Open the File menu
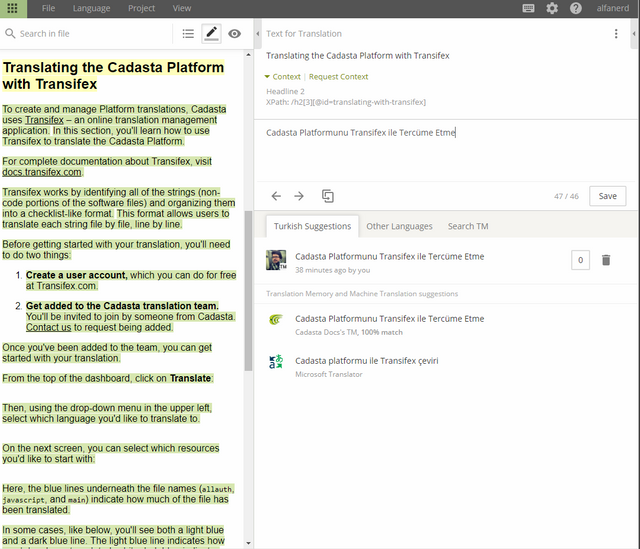The width and height of the screenshot is (640, 549). click(48, 8)
